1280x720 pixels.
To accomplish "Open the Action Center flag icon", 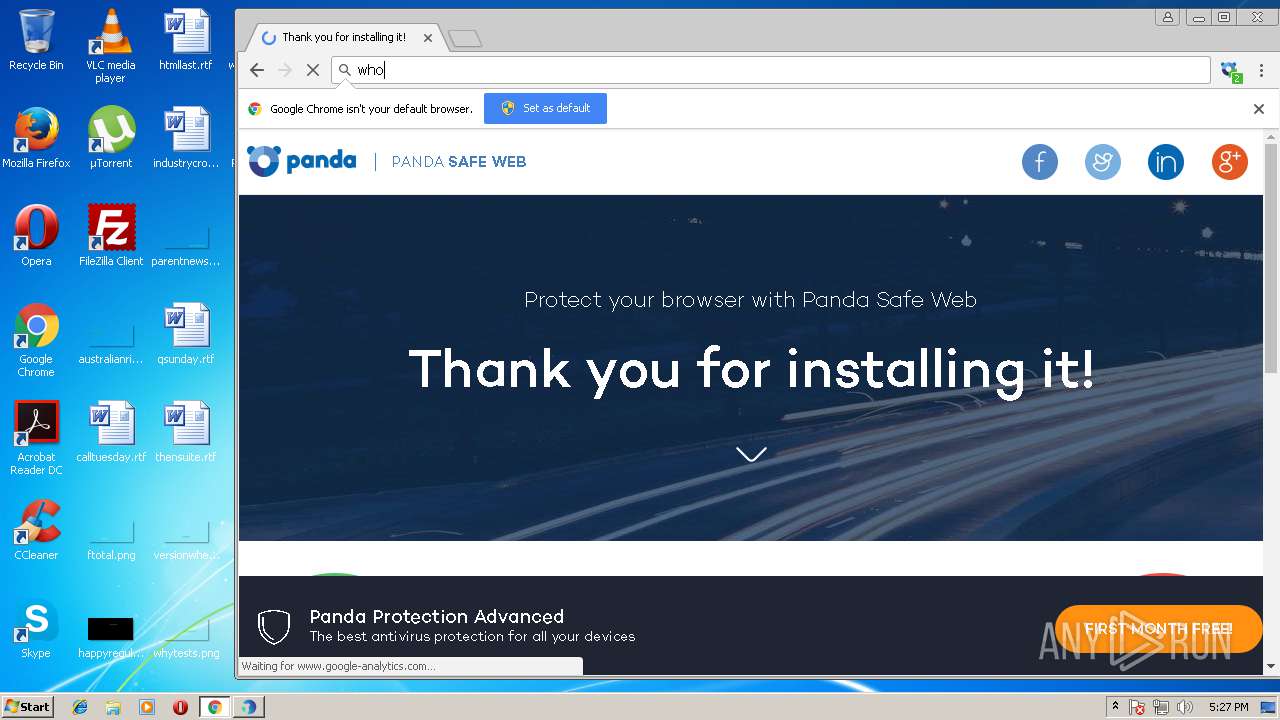I will [x=1137, y=707].
